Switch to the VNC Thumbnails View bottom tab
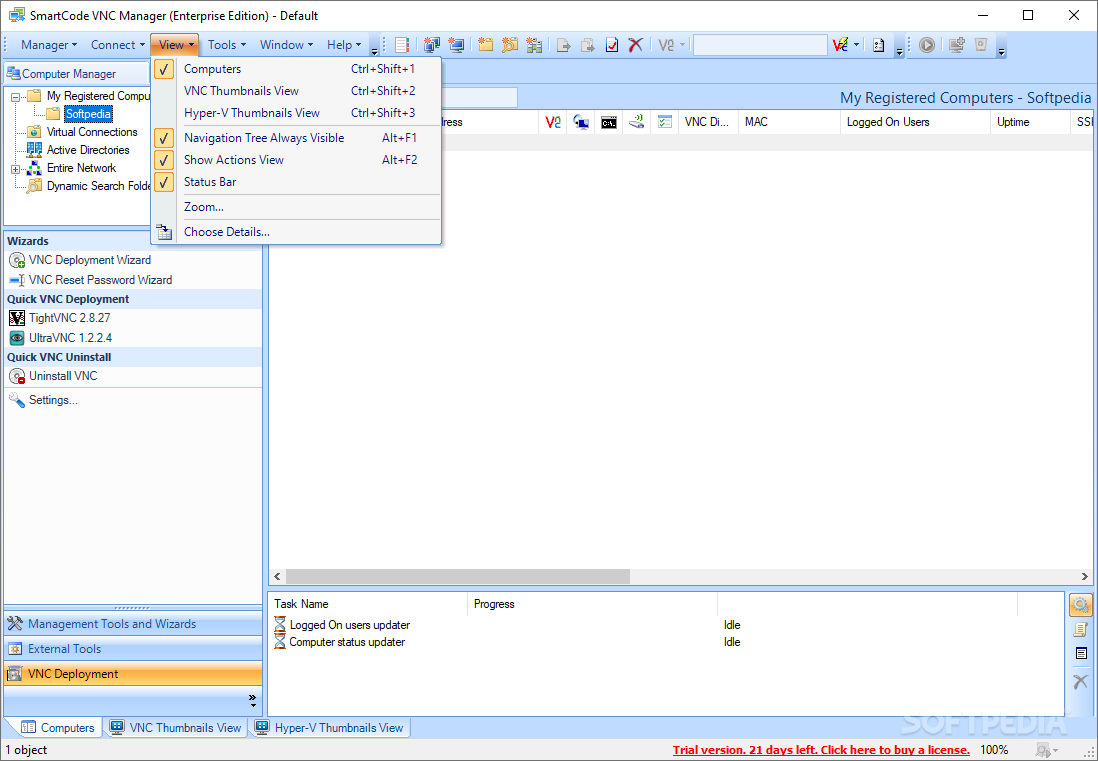Image resolution: width=1098 pixels, height=761 pixels. point(175,727)
